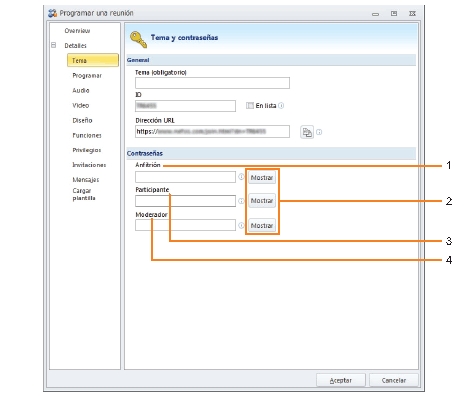Open the Mensajes section
Viewport: 468px width, 397px height.
(x=86, y=180)
